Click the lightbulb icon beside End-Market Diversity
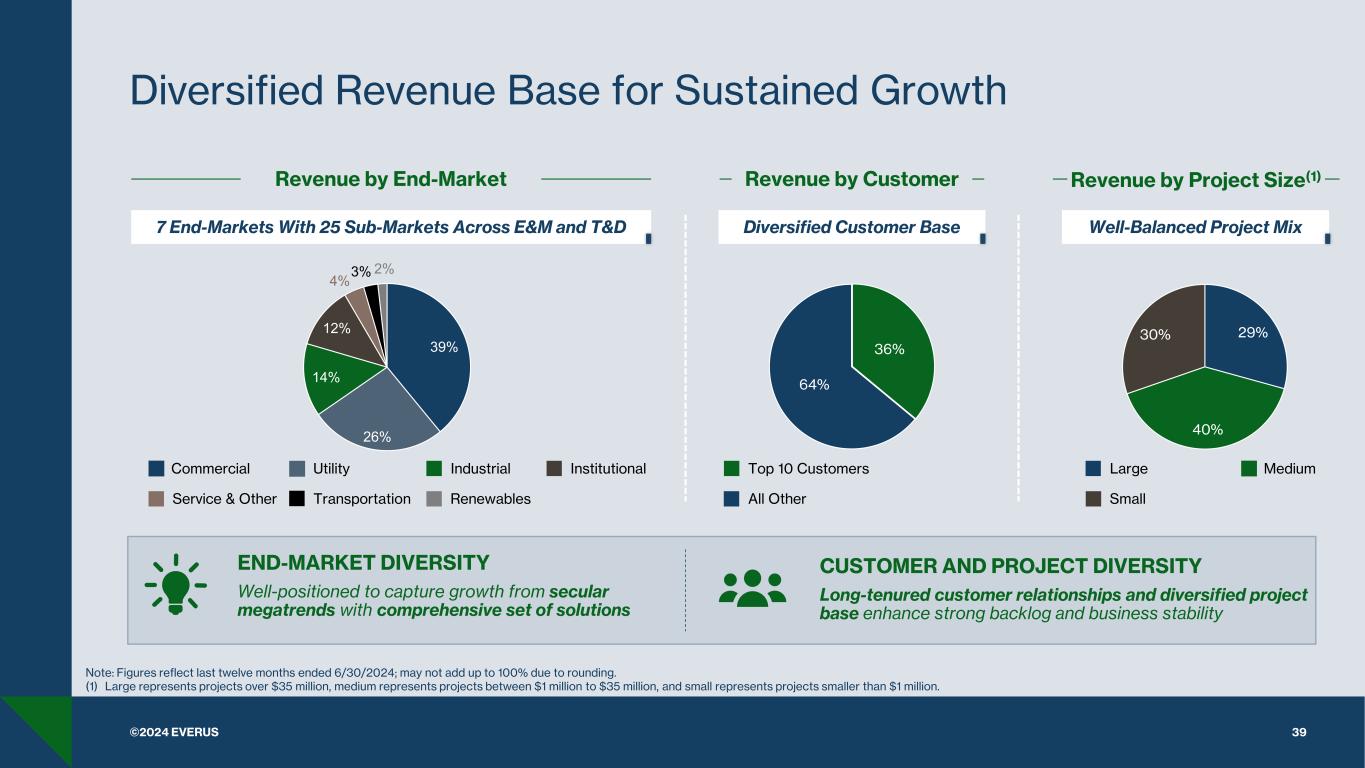This screenshot has height=768, width=1365. coord(175,583)
